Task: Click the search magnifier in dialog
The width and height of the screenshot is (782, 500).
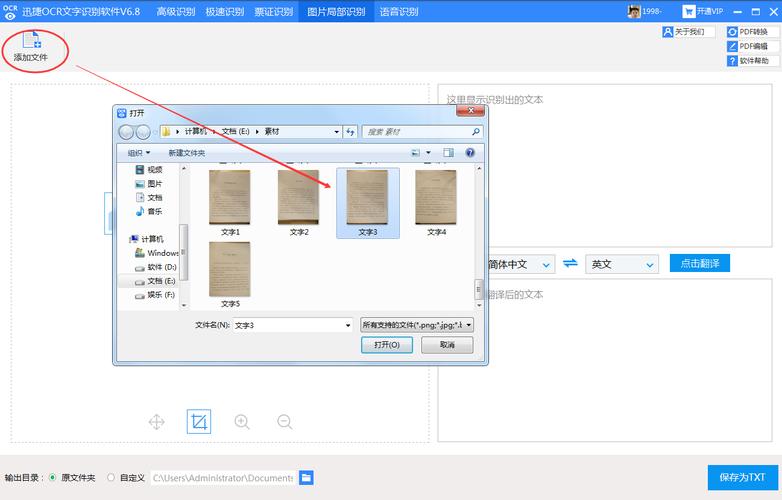Action: point(475,132)
